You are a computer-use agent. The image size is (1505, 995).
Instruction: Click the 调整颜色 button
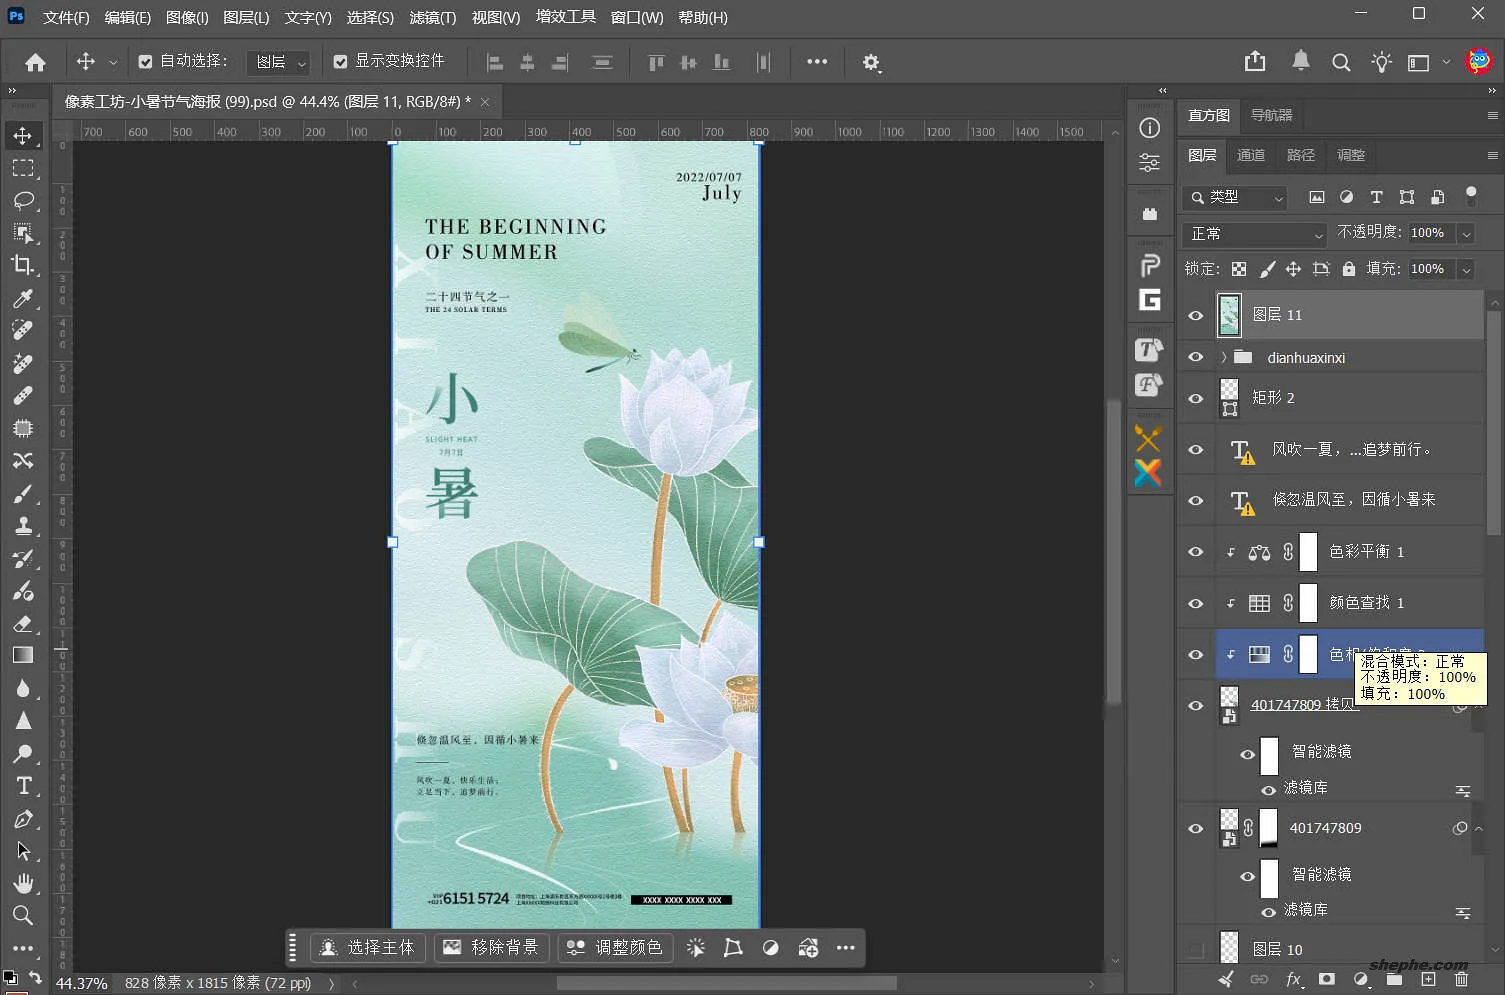[x=615, y=947]
